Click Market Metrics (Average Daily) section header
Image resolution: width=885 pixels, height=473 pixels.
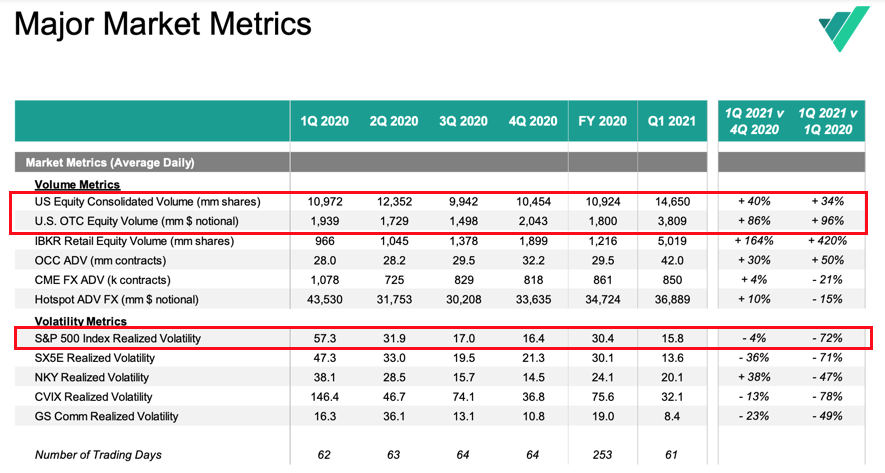[x=110, y=163]
